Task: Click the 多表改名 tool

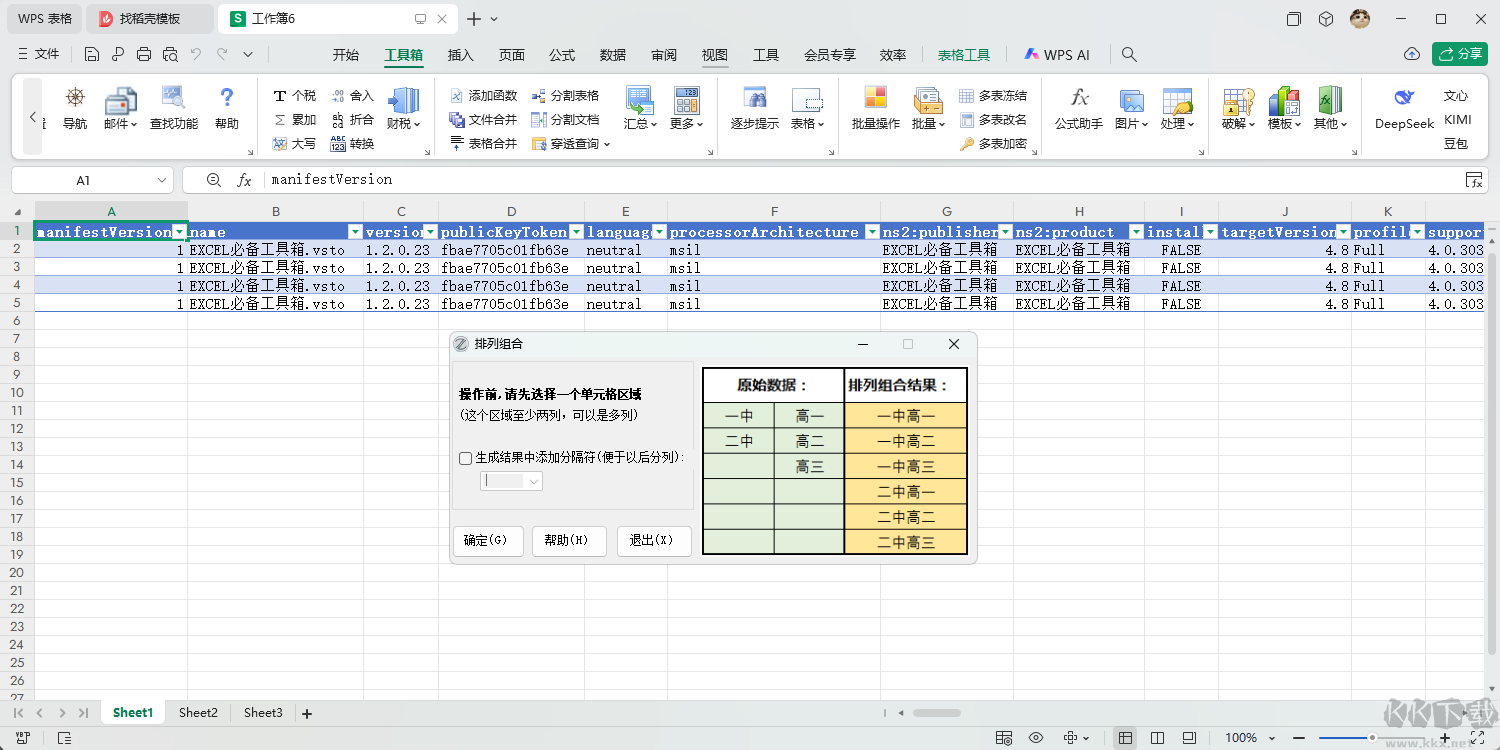Action: point(993,120)
